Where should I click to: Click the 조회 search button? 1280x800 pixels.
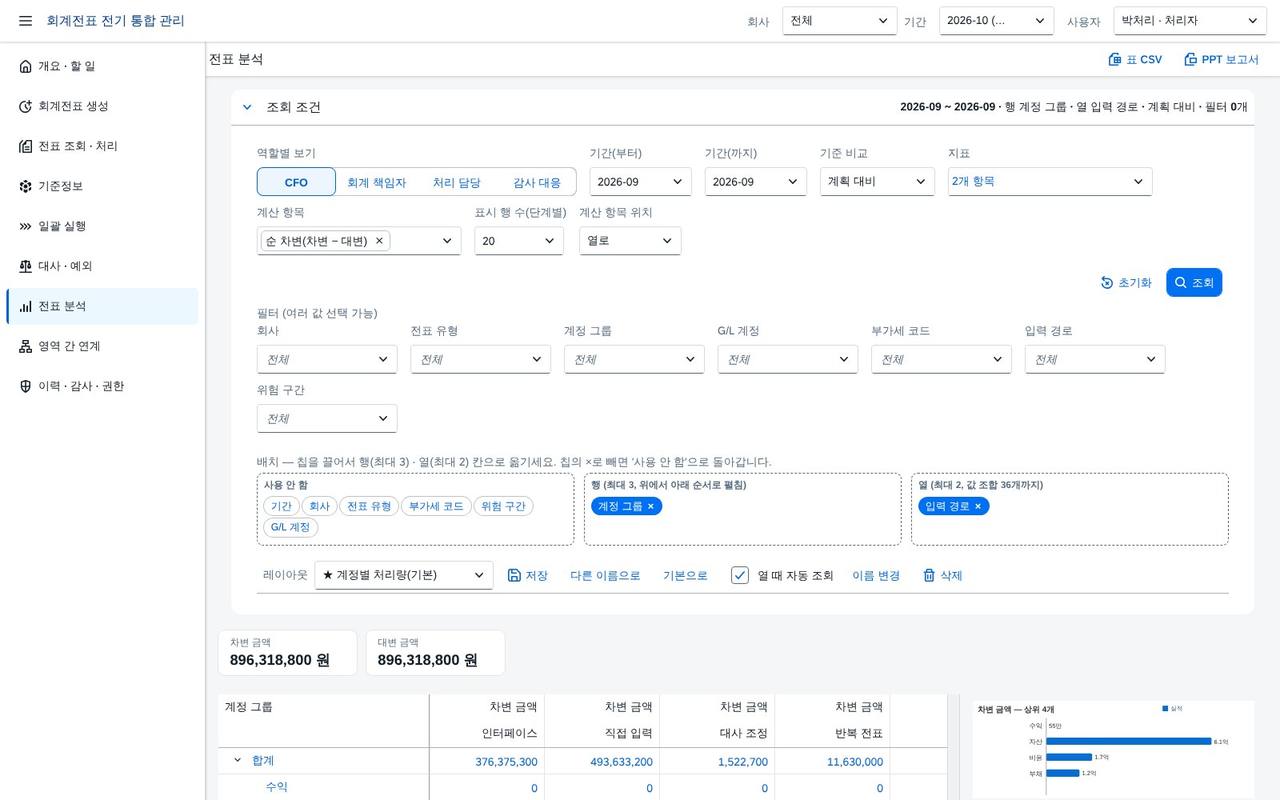(1194, 283)
